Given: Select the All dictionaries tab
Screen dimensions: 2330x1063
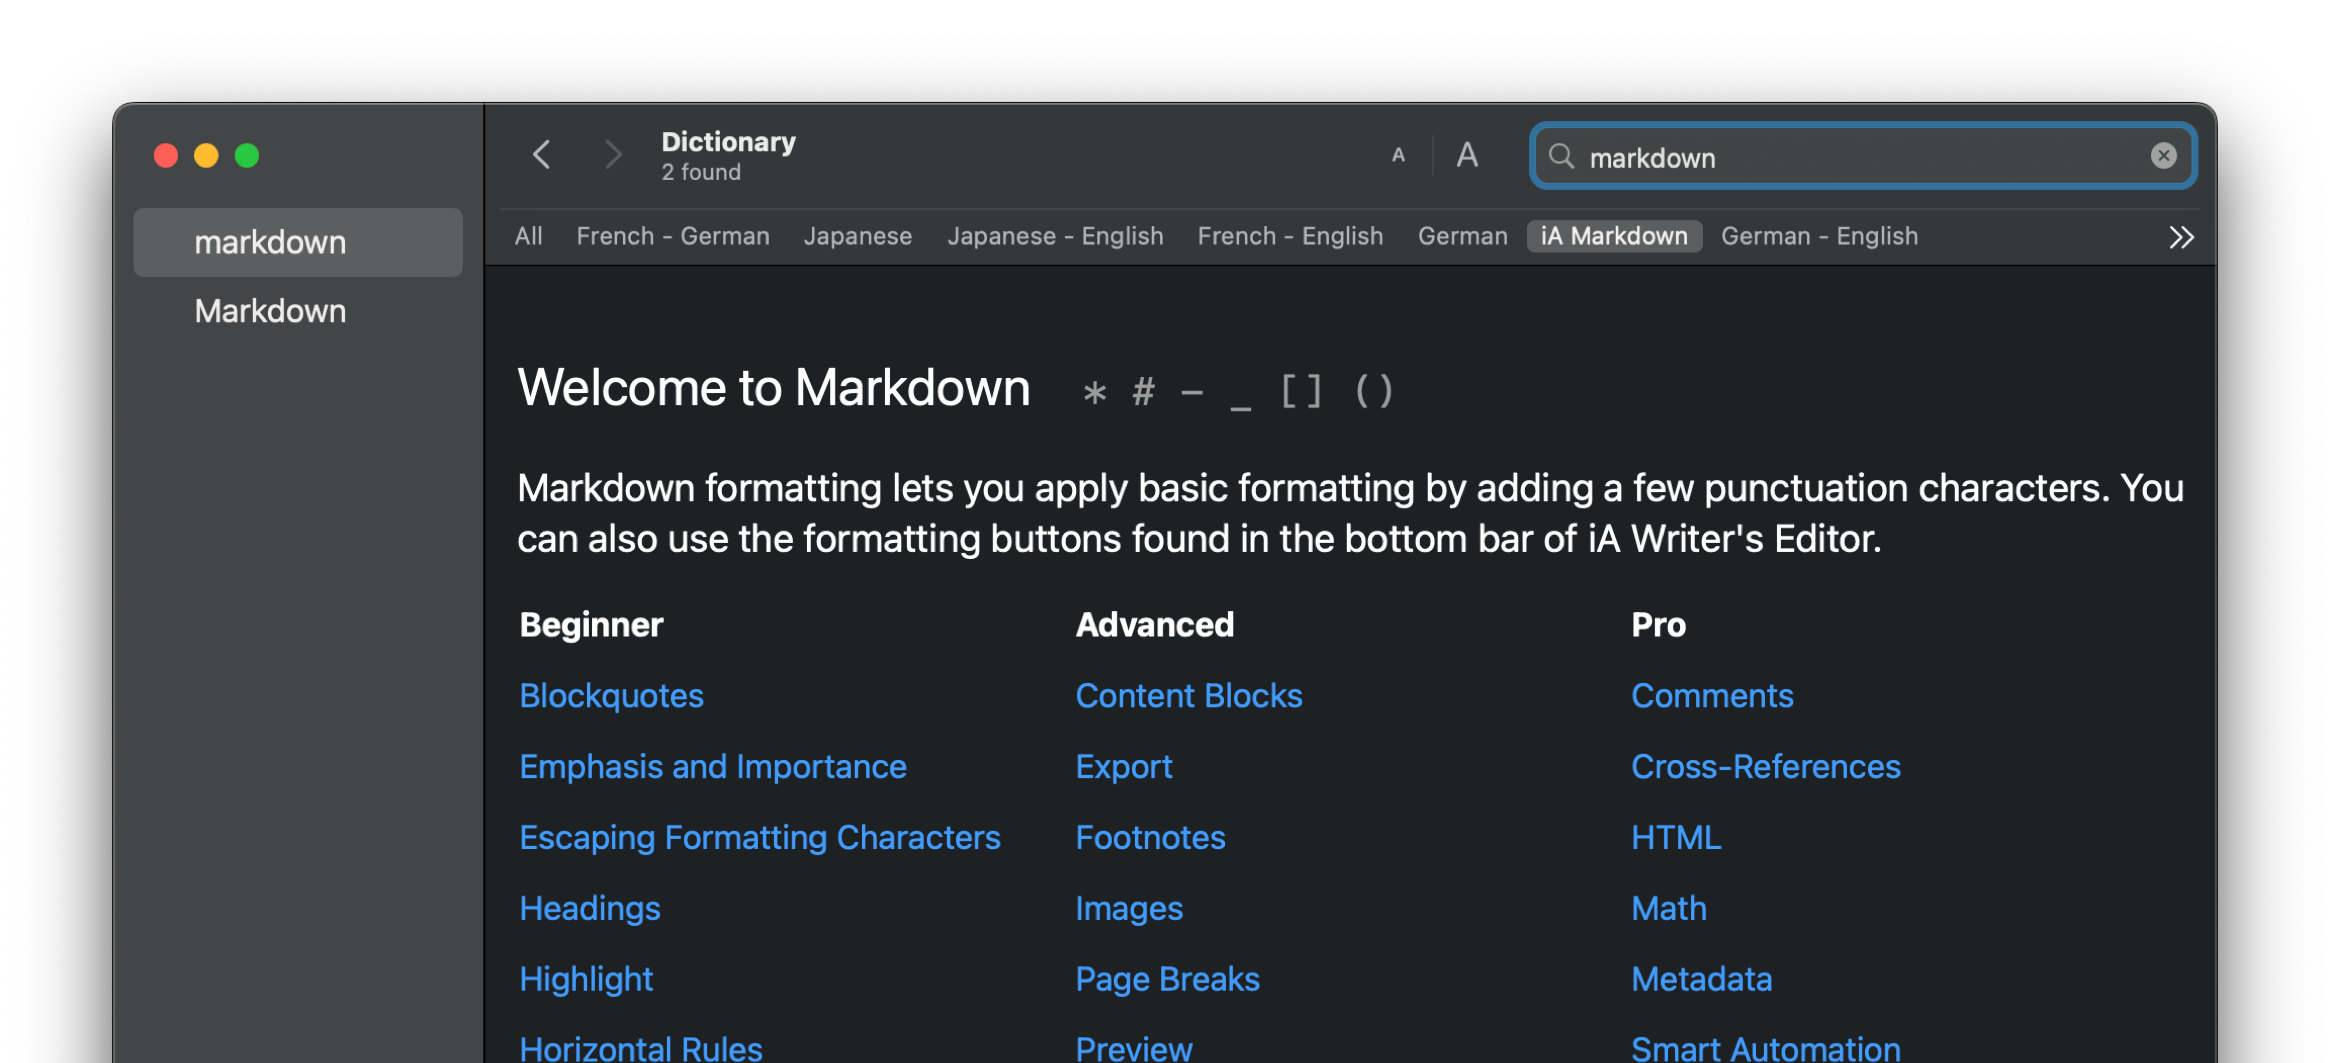Looking at the screenshot, I should [528, 236].
